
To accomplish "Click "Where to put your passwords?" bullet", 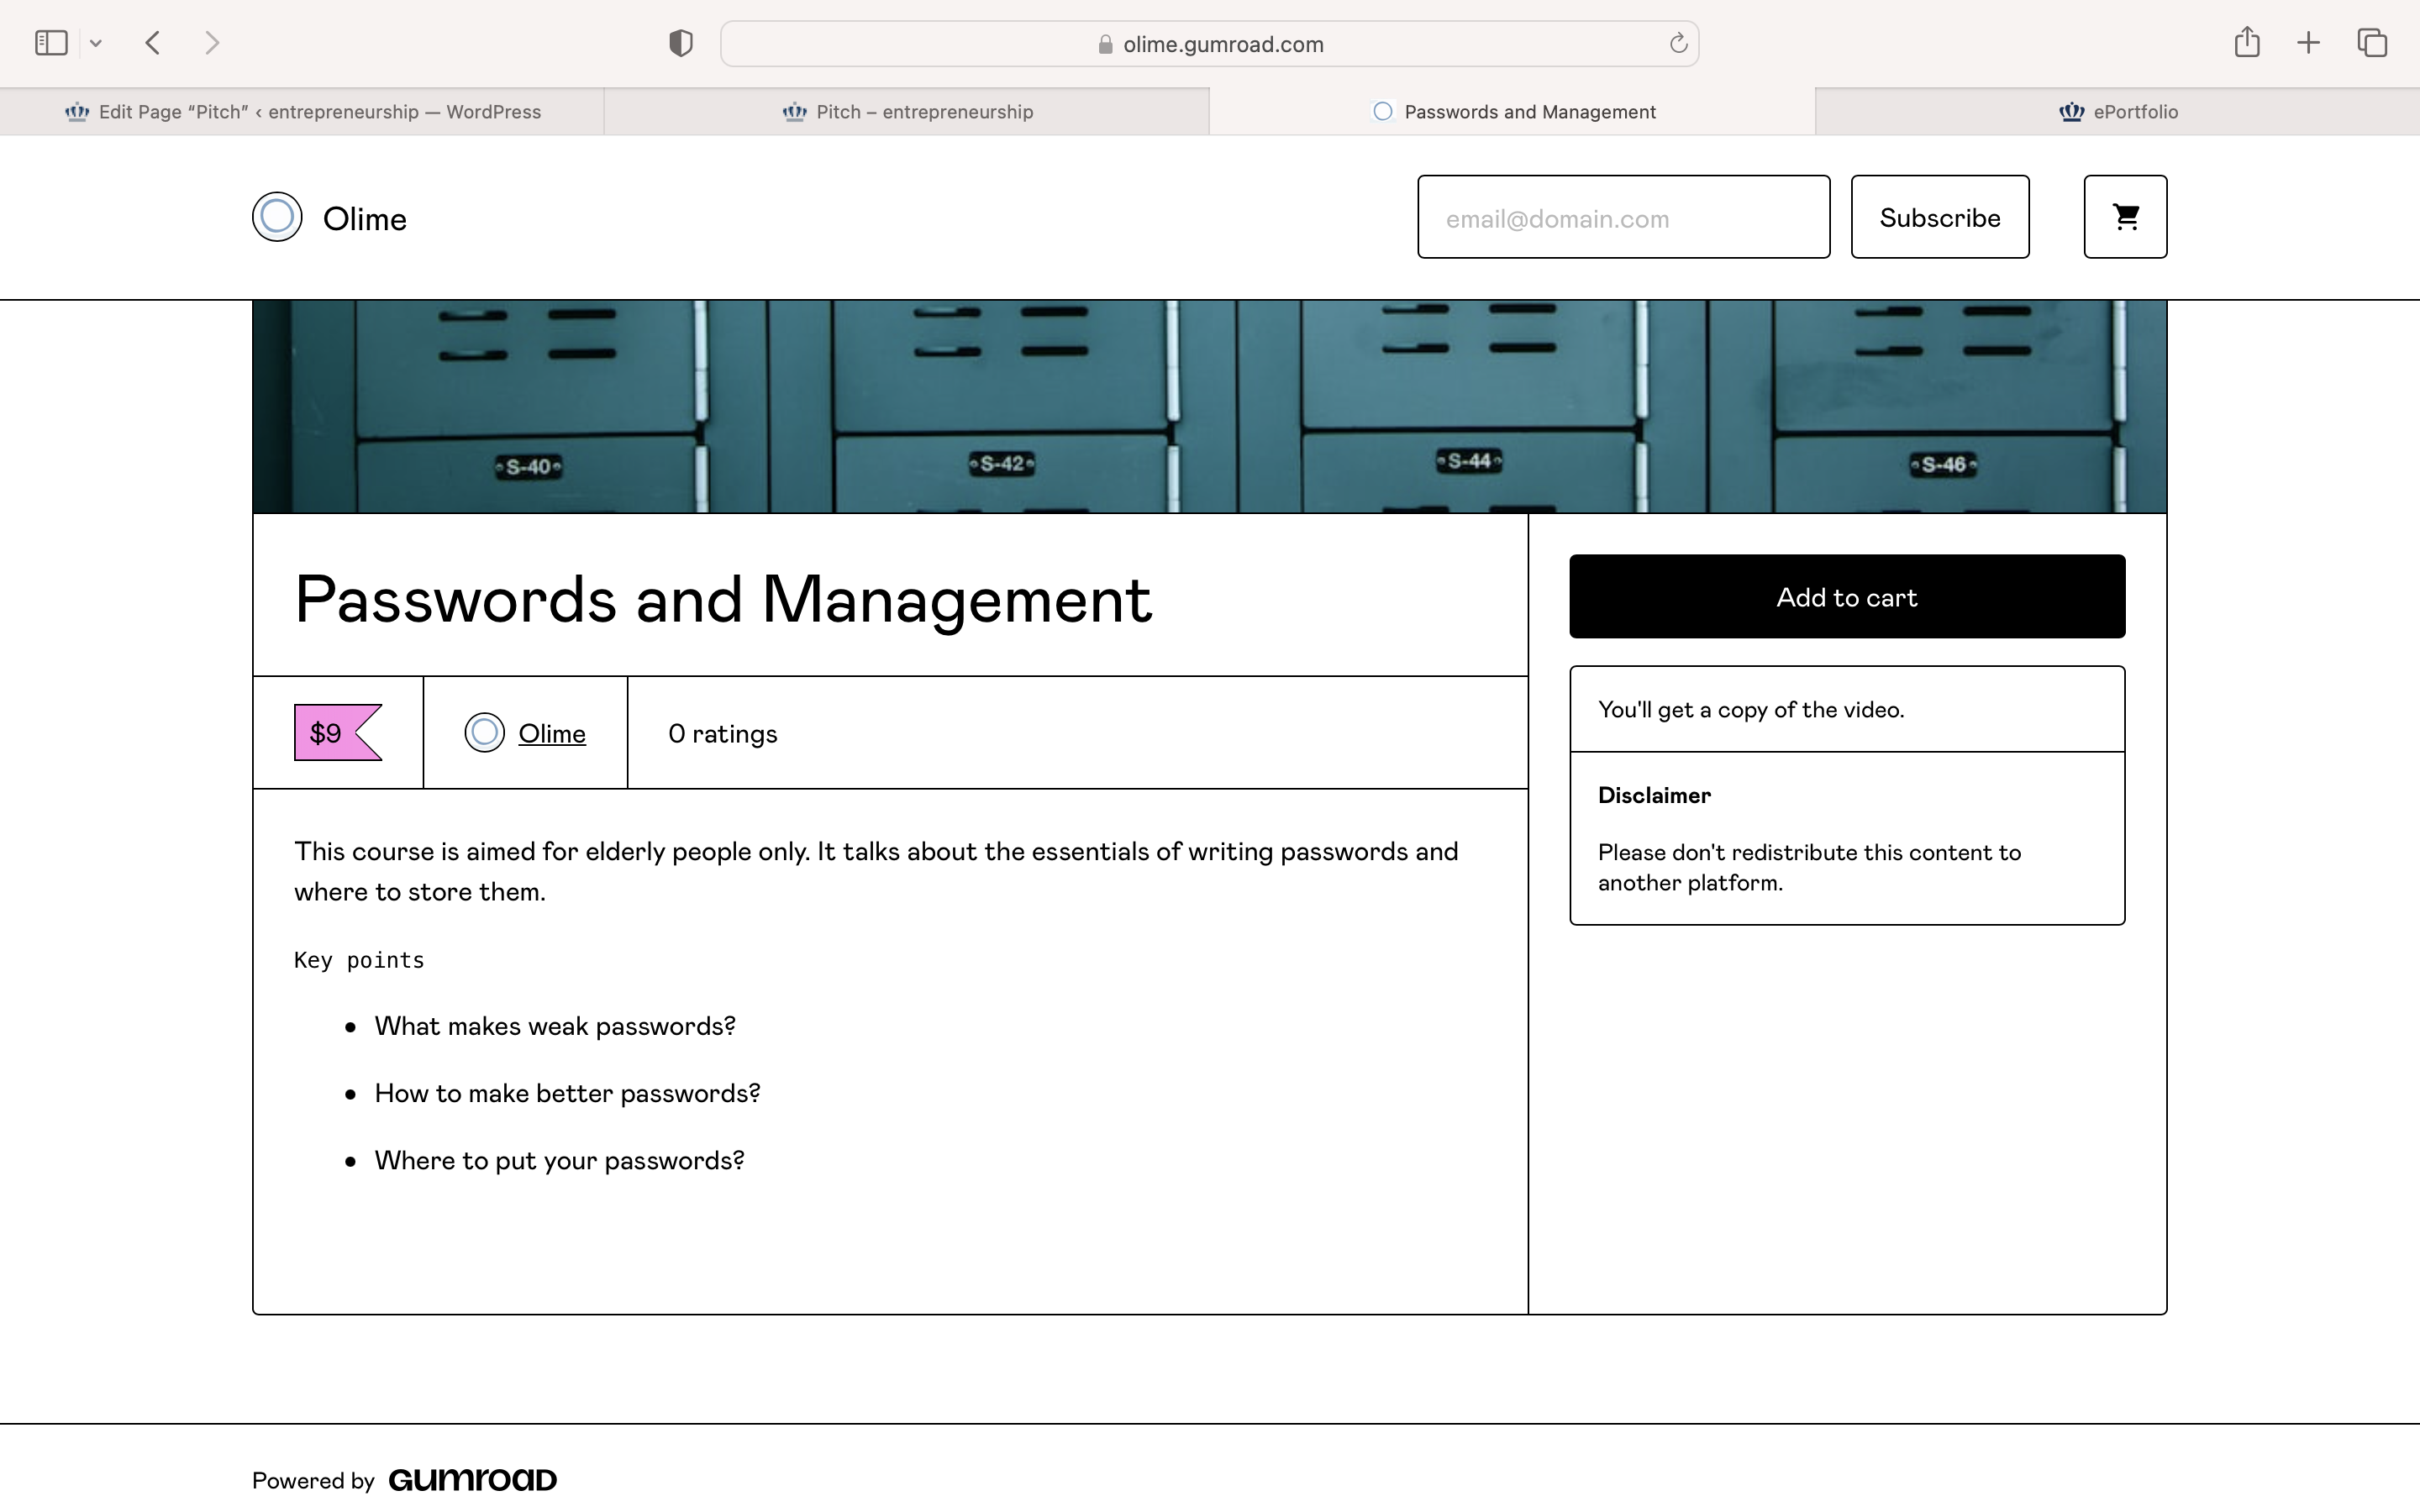I will (559, 1161).
